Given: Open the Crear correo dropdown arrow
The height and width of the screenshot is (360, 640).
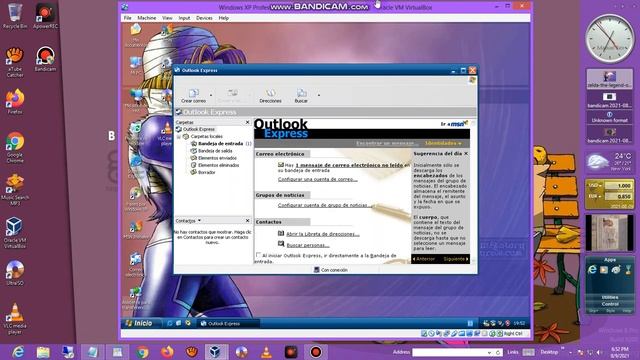Looking at the screenshot, I should pyautogui.click(x=211, y=96).
